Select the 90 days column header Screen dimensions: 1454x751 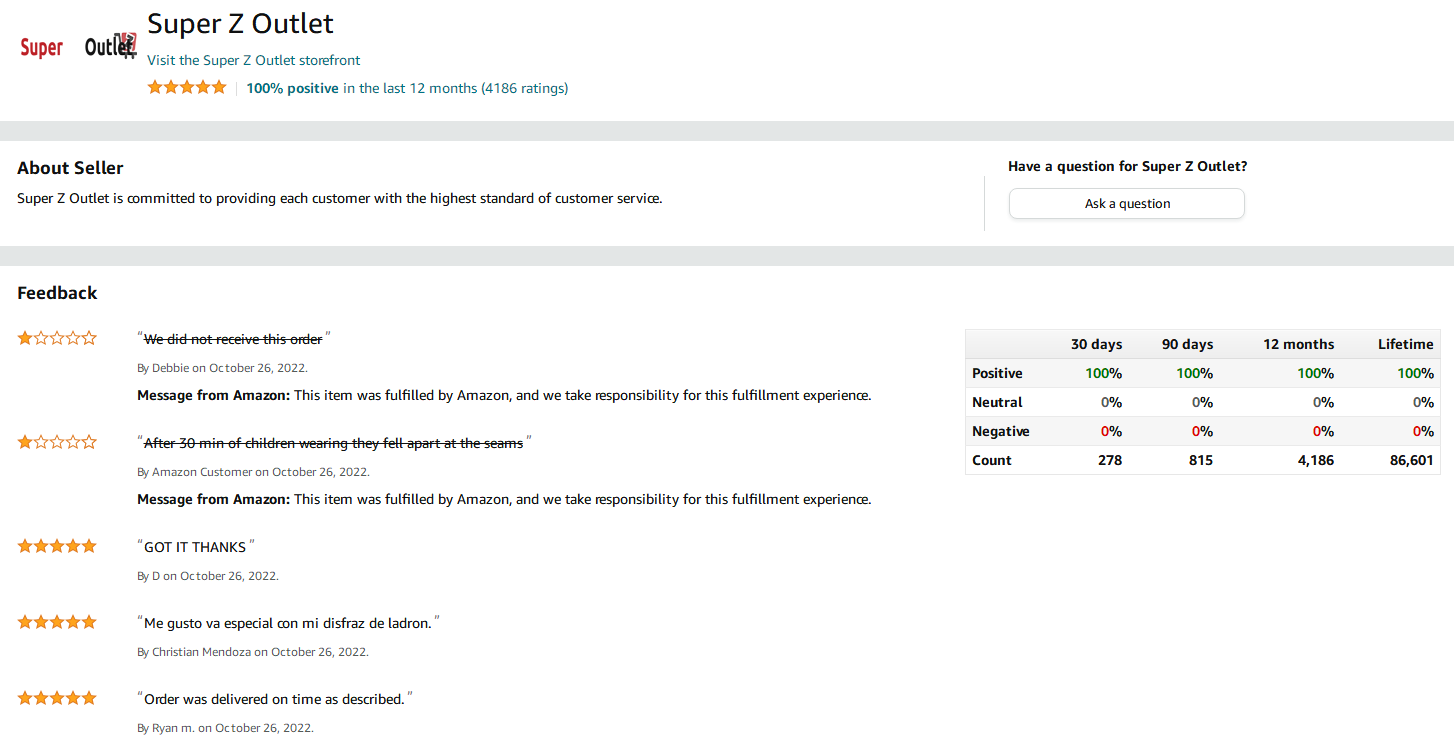1187,344
